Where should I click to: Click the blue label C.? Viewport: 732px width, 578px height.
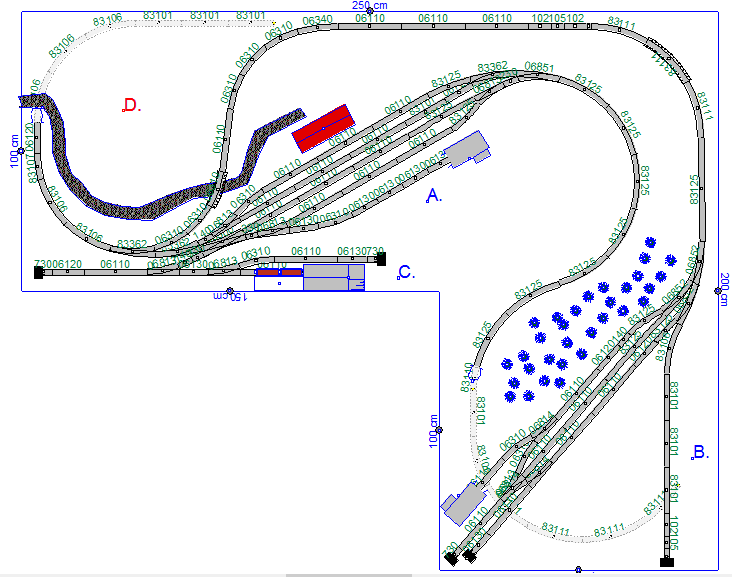pos(405,272)
